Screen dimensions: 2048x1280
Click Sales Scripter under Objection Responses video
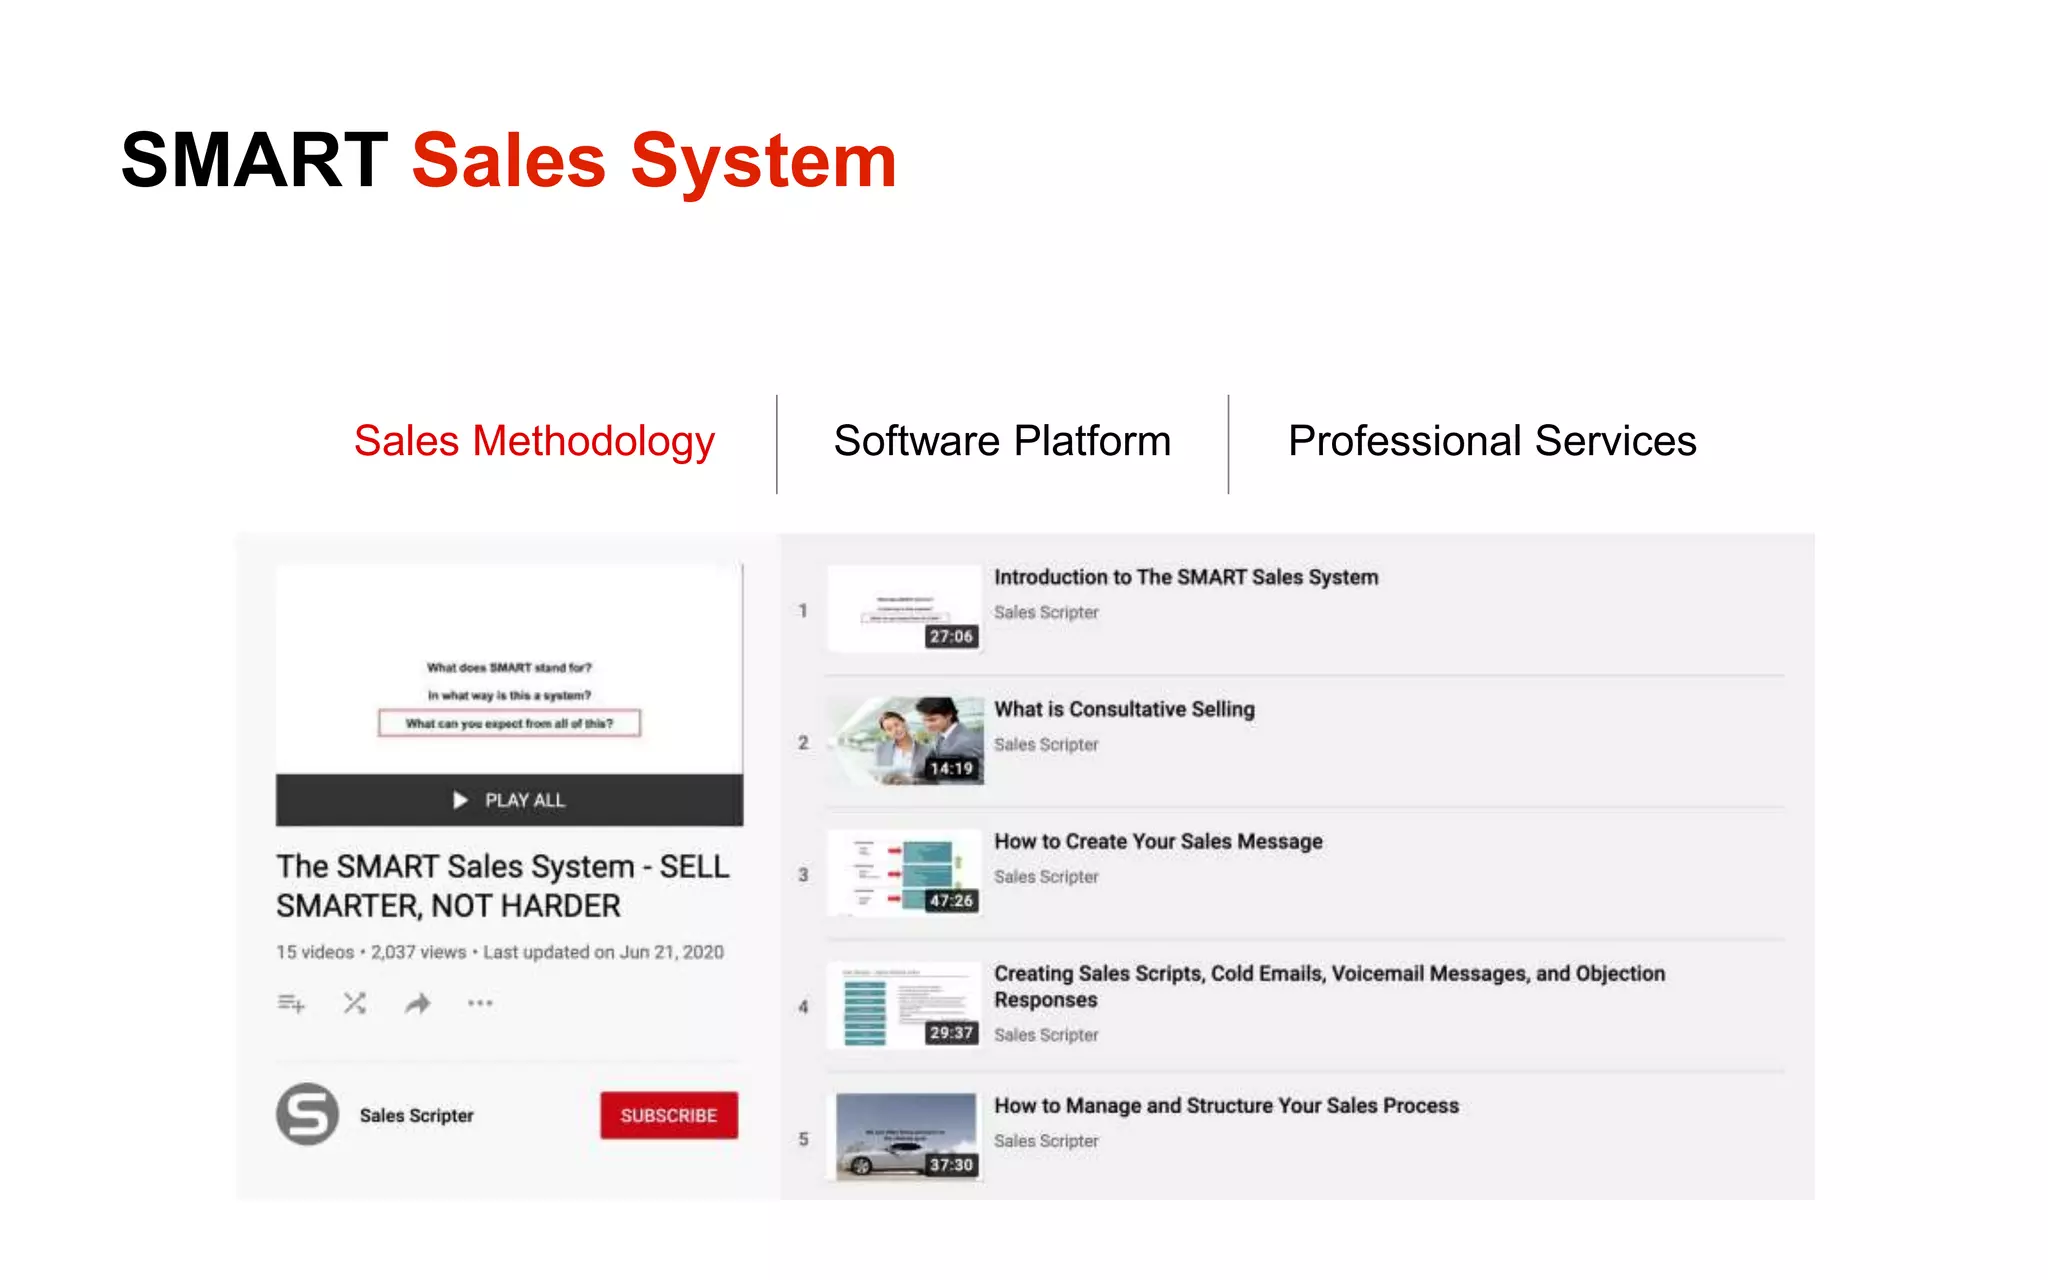click(x=1046, y=1035)
